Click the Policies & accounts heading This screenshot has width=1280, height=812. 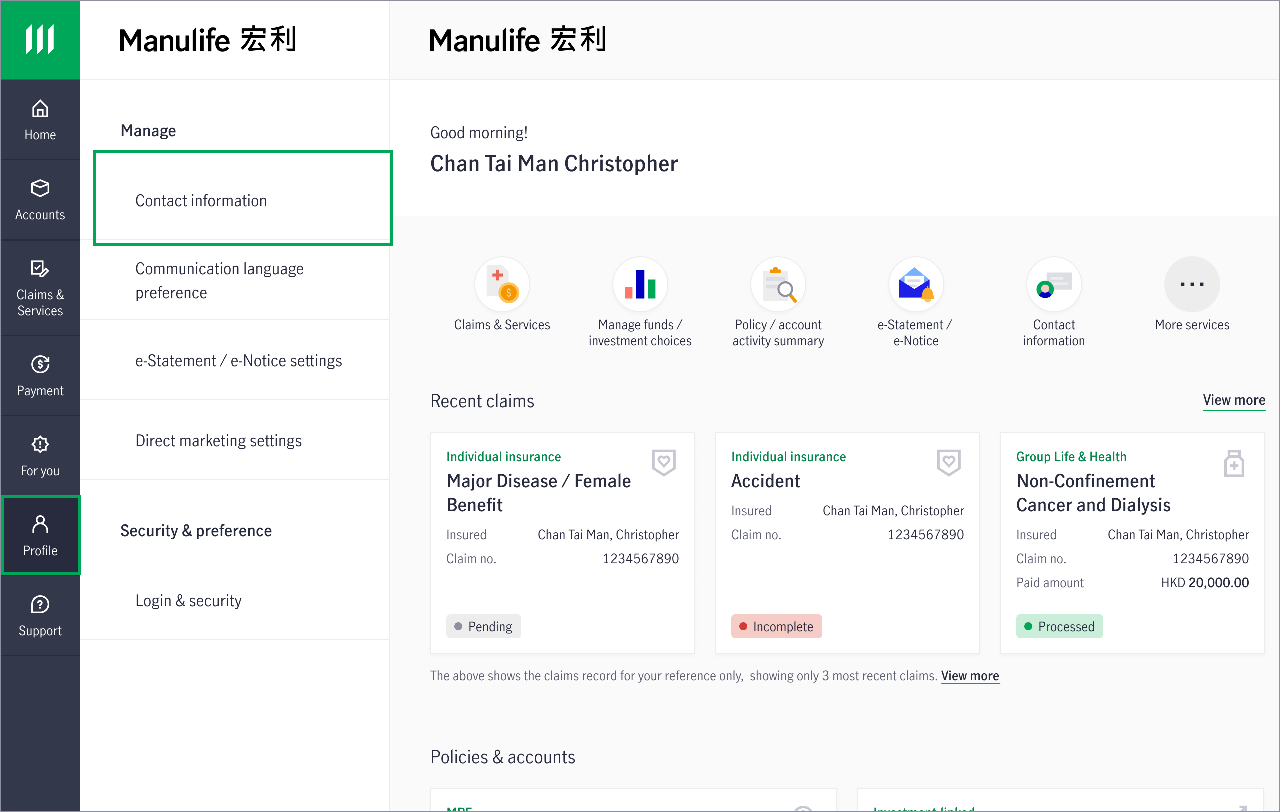[503, 757]
